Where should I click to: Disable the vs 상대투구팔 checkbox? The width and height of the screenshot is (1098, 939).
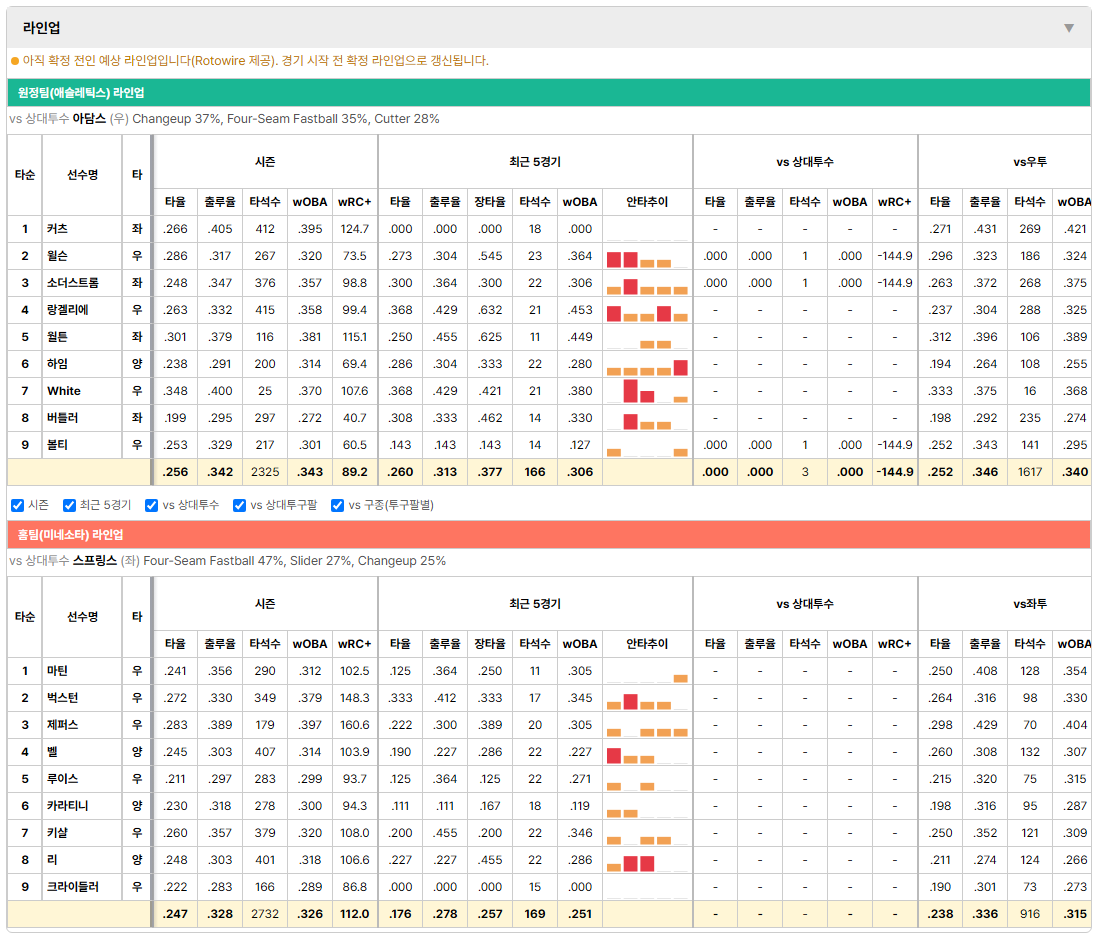pos(239,506)
